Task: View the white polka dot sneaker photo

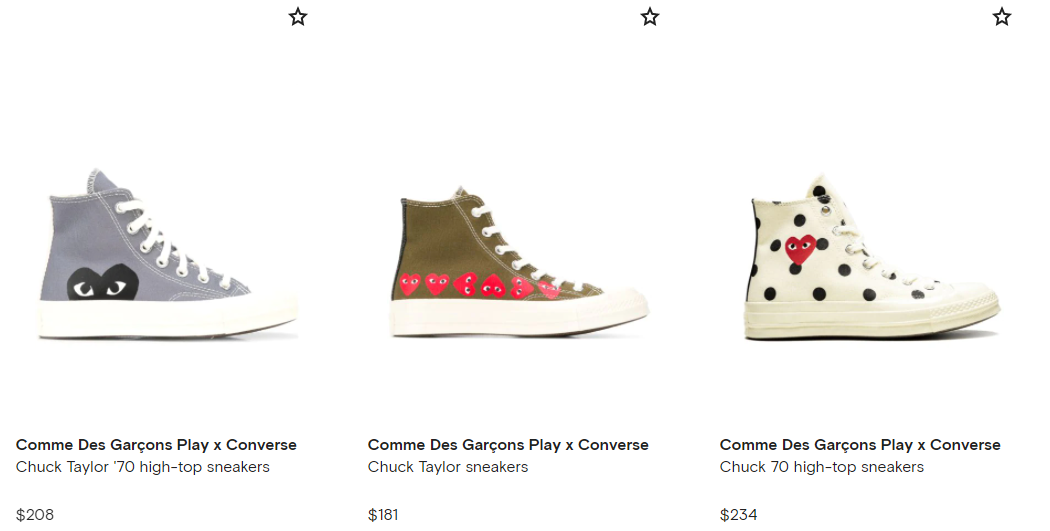Action: click(873, 258)
